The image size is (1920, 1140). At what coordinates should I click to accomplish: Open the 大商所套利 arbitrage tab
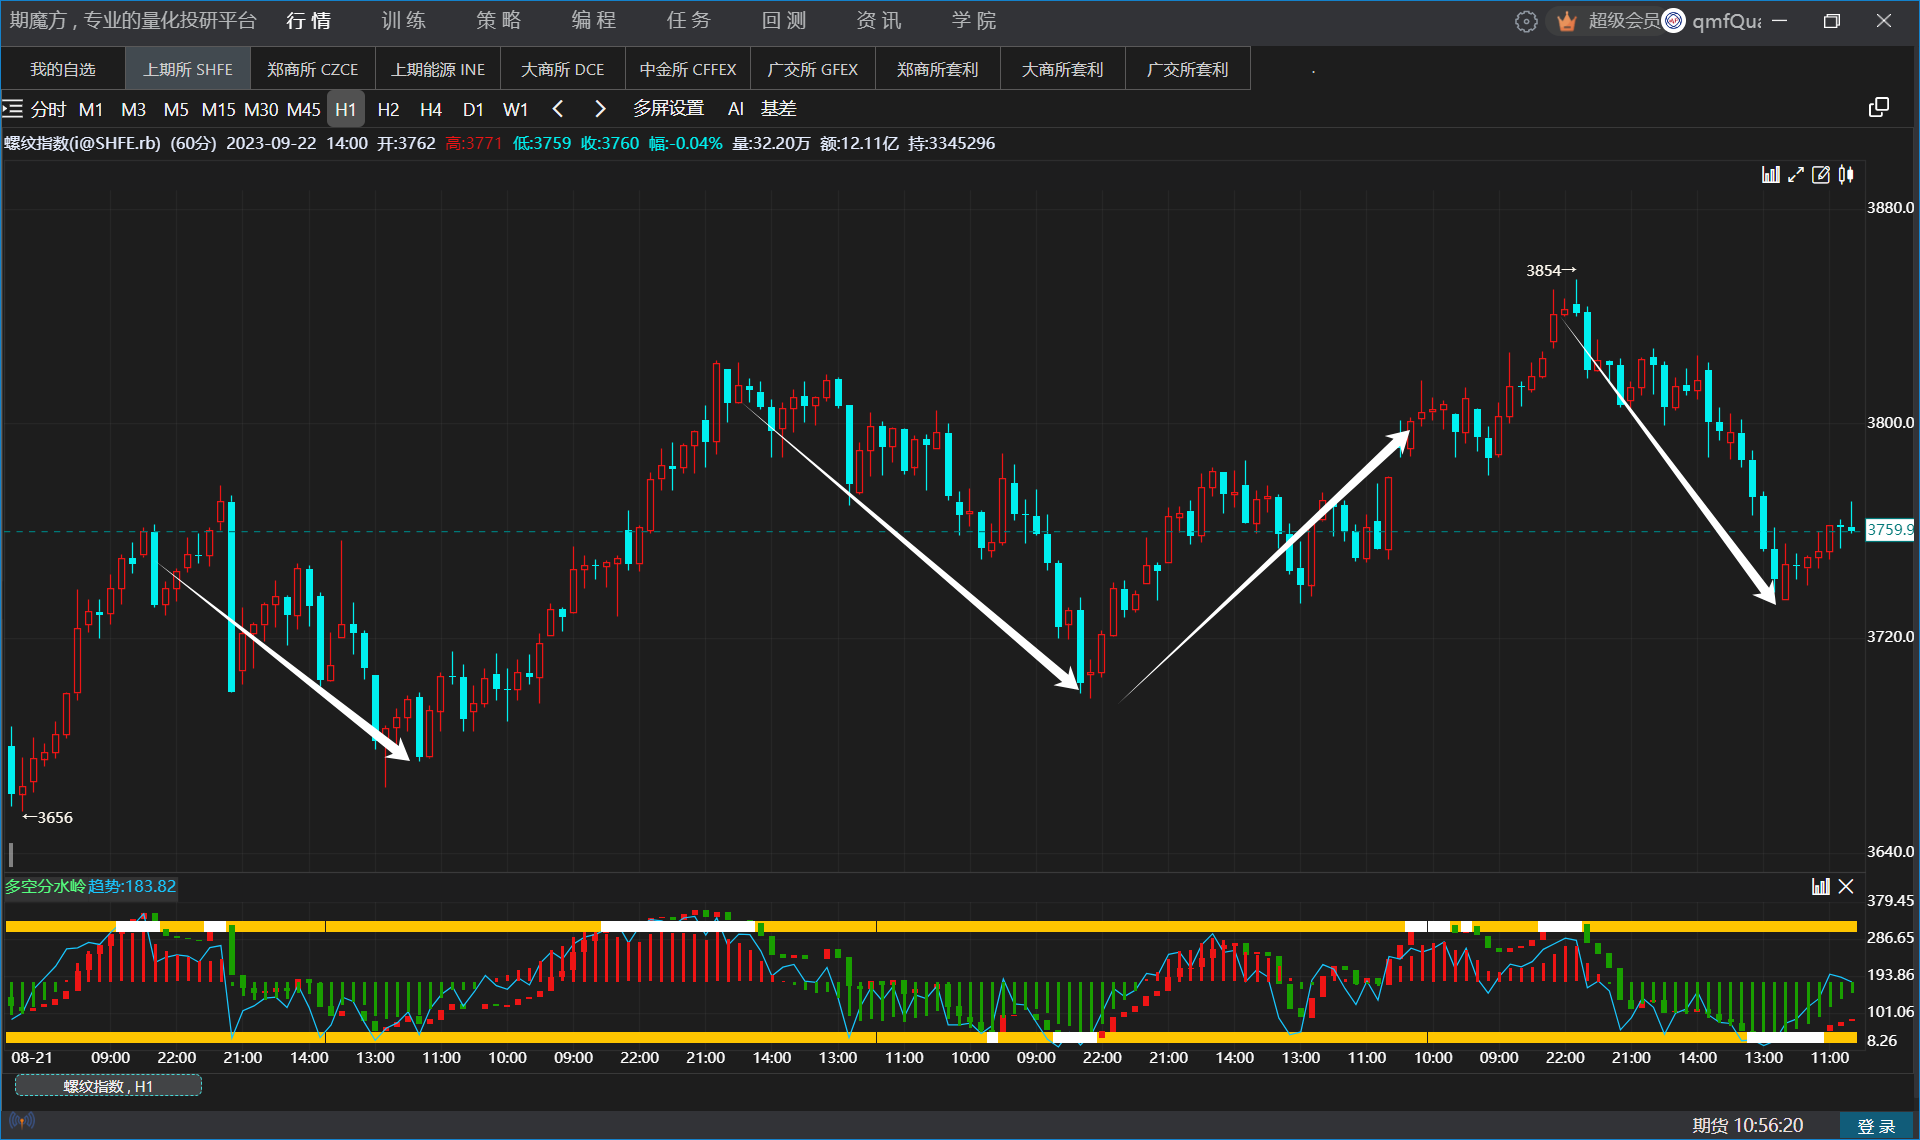(x=1062, y=69)
